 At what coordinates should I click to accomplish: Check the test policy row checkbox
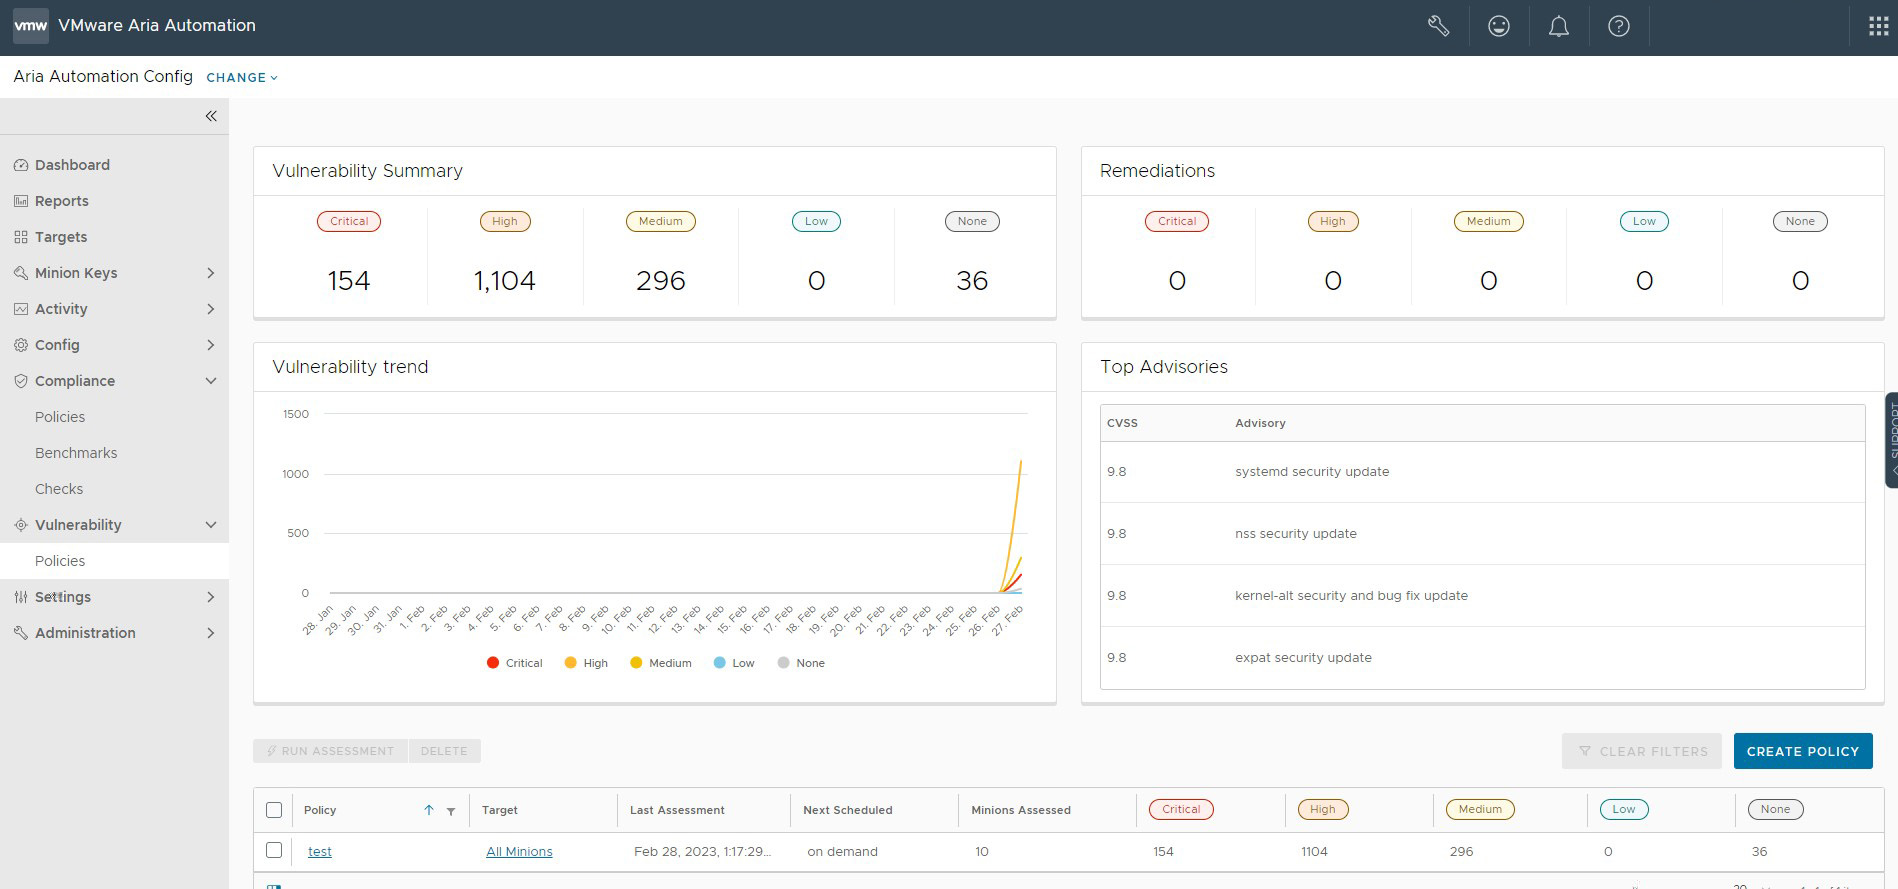[274, 850]
